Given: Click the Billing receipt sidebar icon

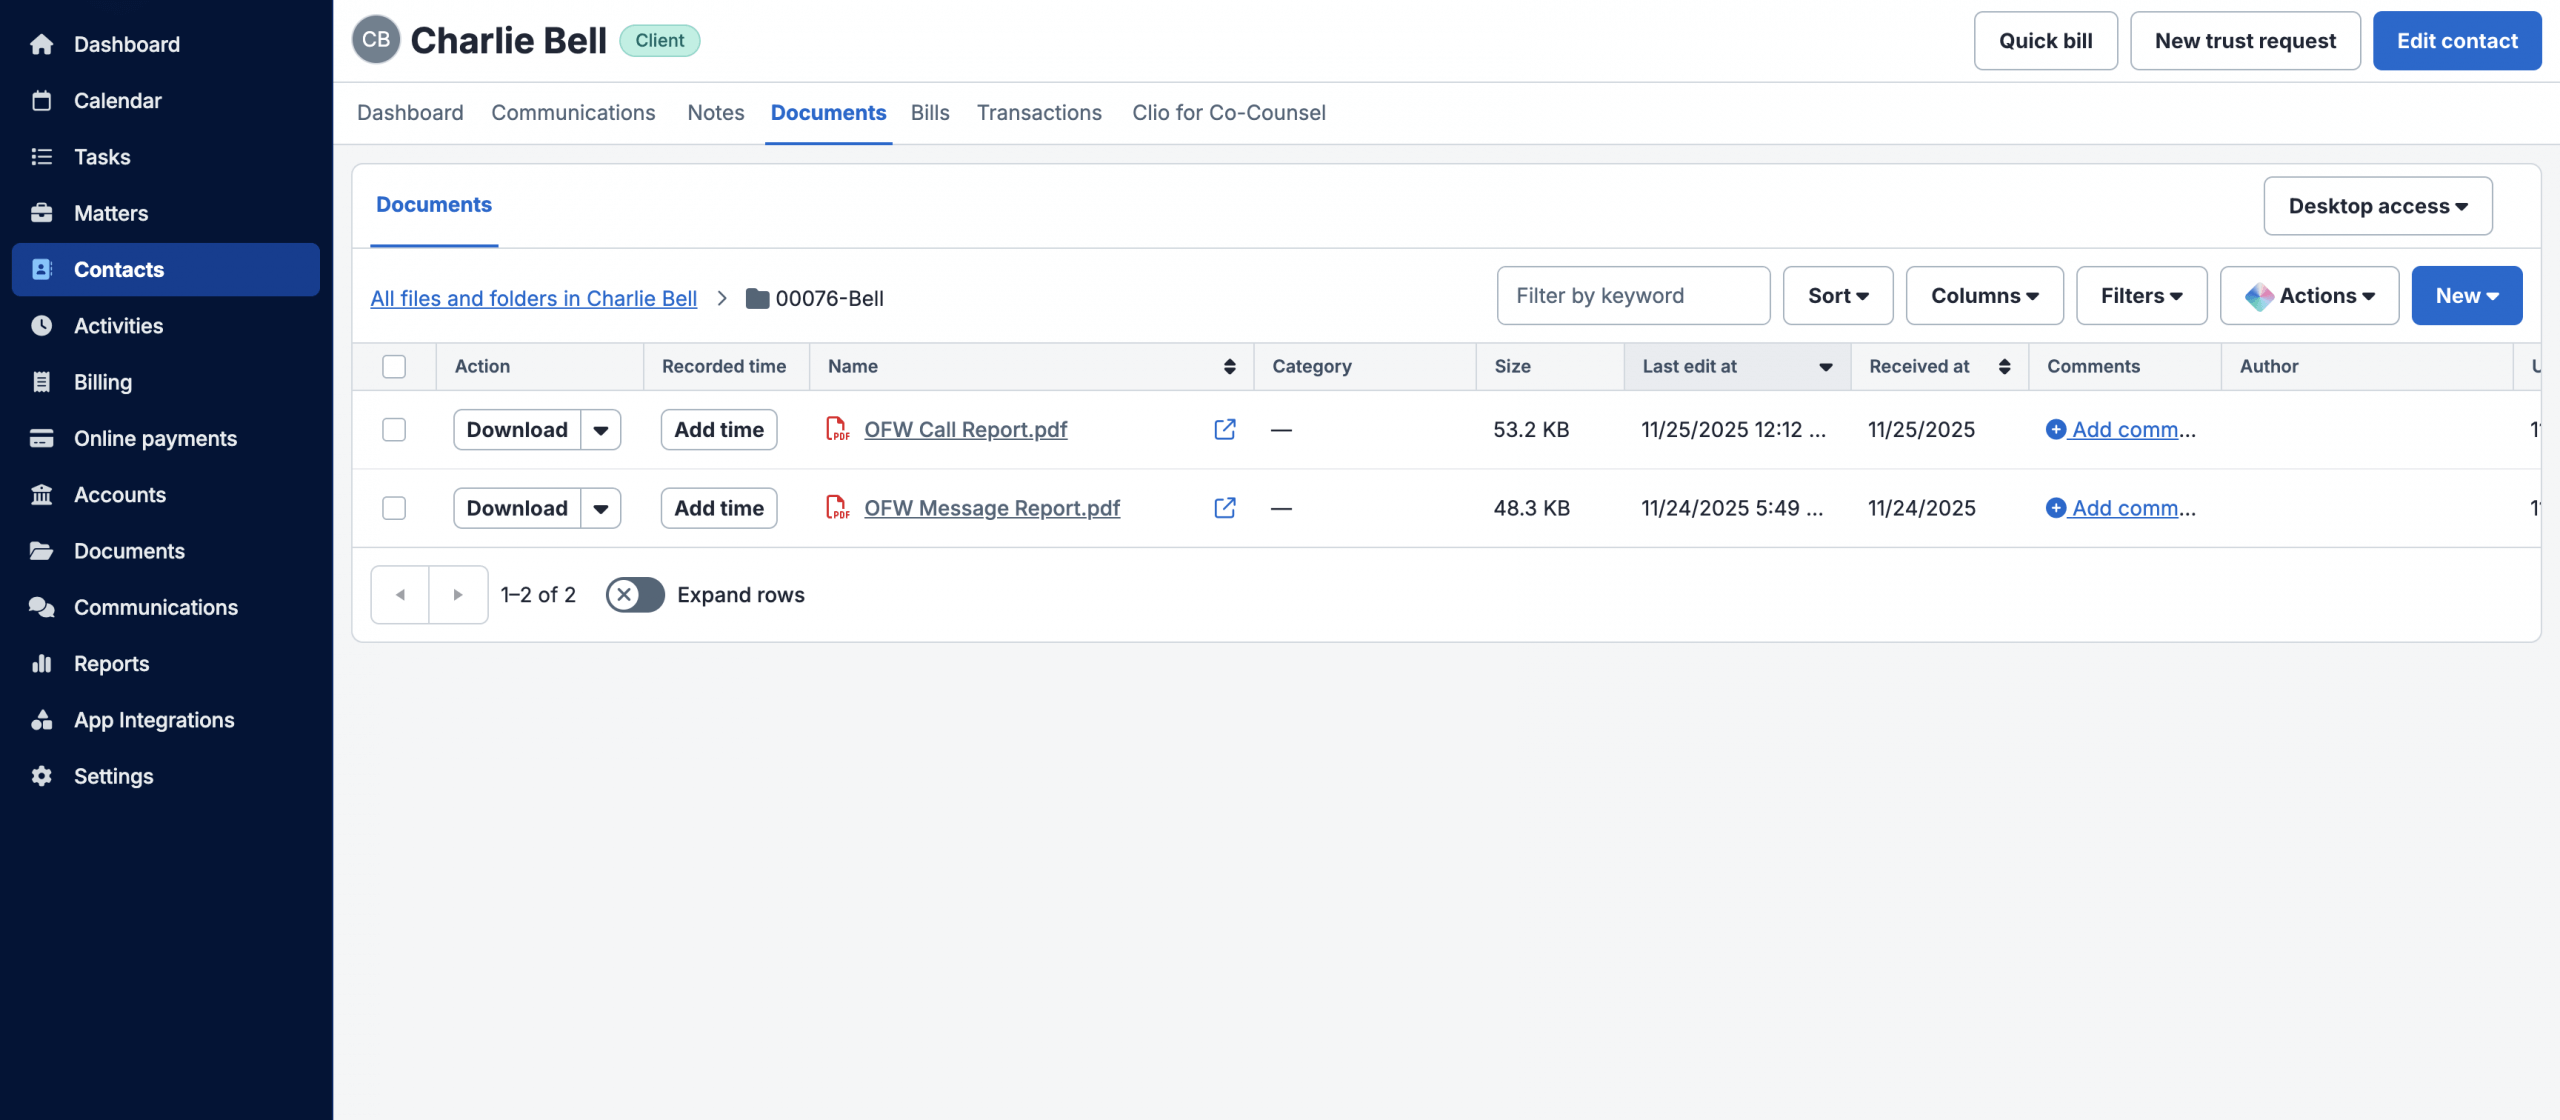Looking at the screenshot, I should [x=41, y=382].
